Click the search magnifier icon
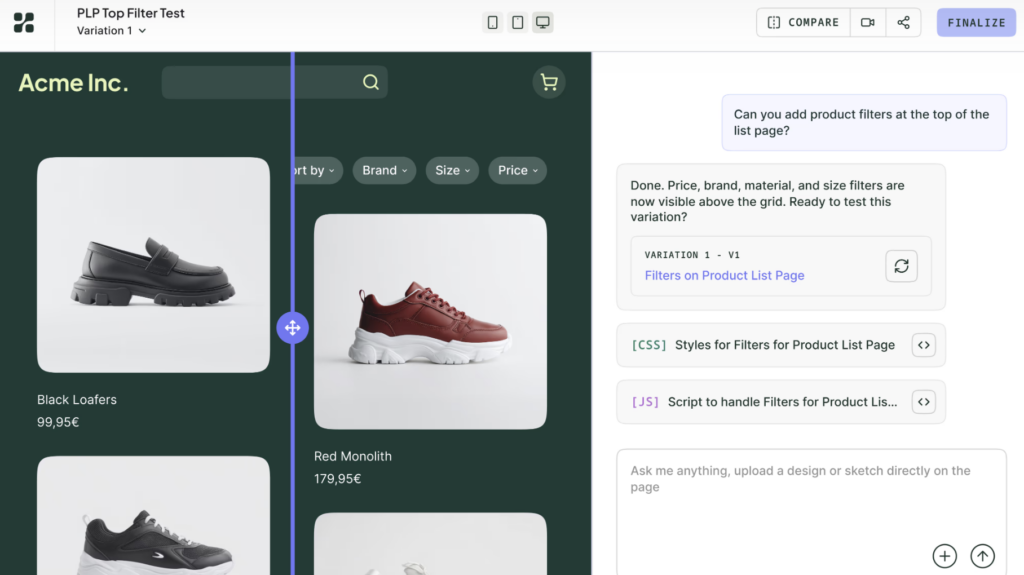Viewport: 1024px width, 575px height. pos(371,83)
